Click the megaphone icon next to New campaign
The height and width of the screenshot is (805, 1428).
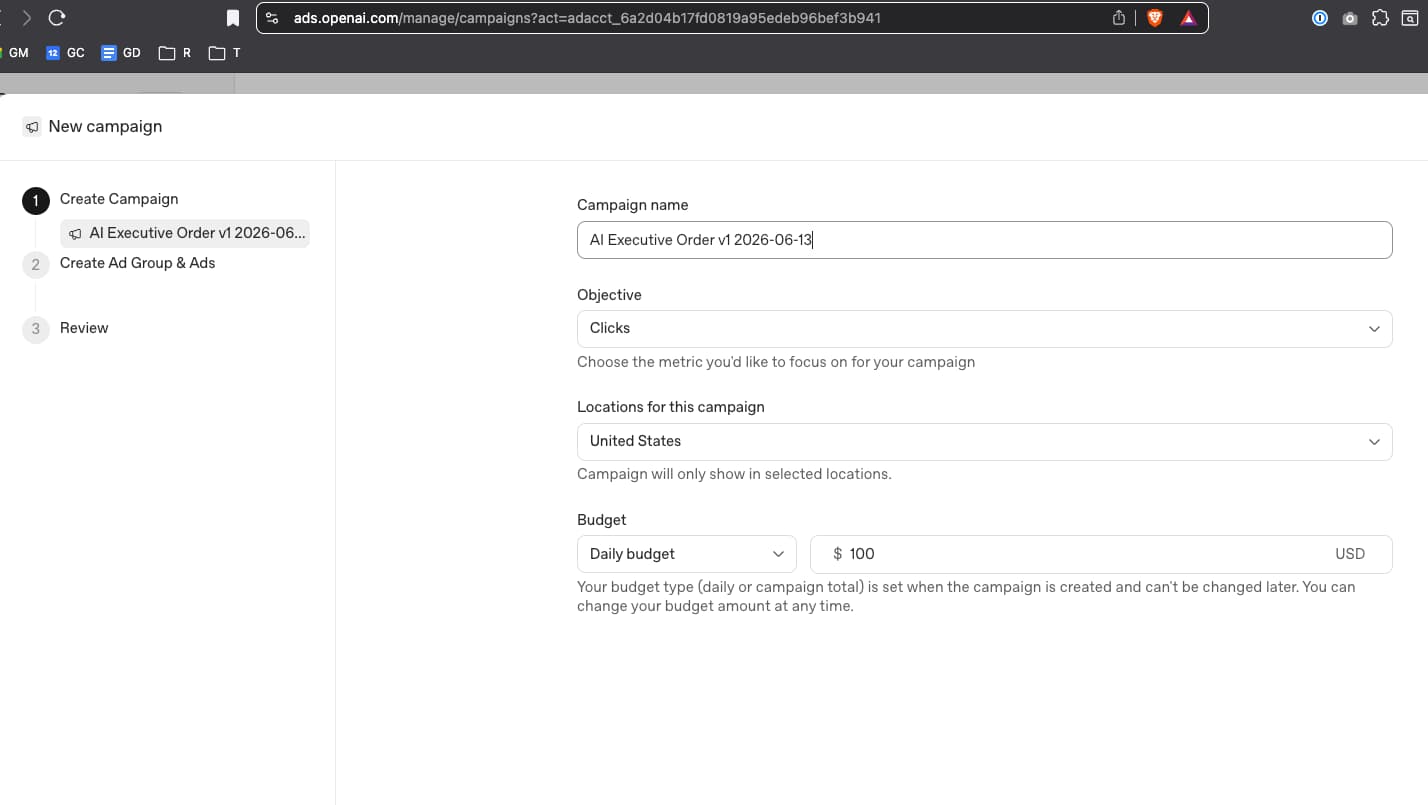tap(32, 127)
